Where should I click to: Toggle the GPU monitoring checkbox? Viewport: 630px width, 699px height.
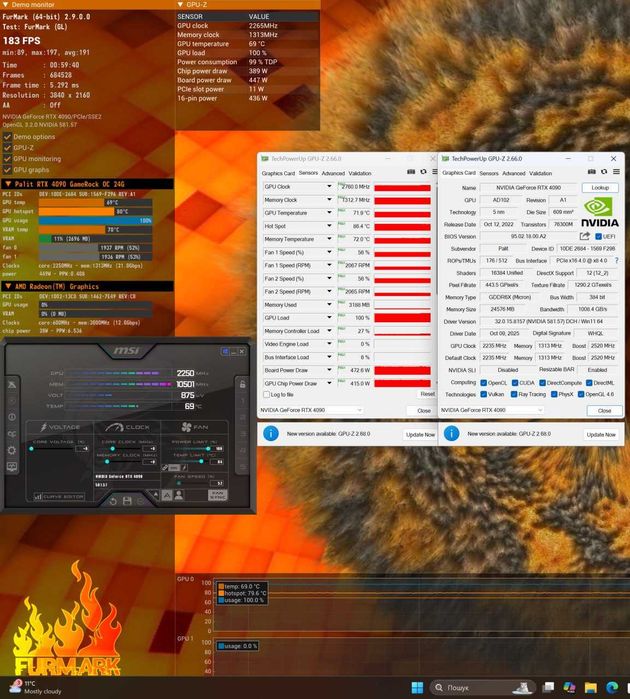tap(7, 159)
